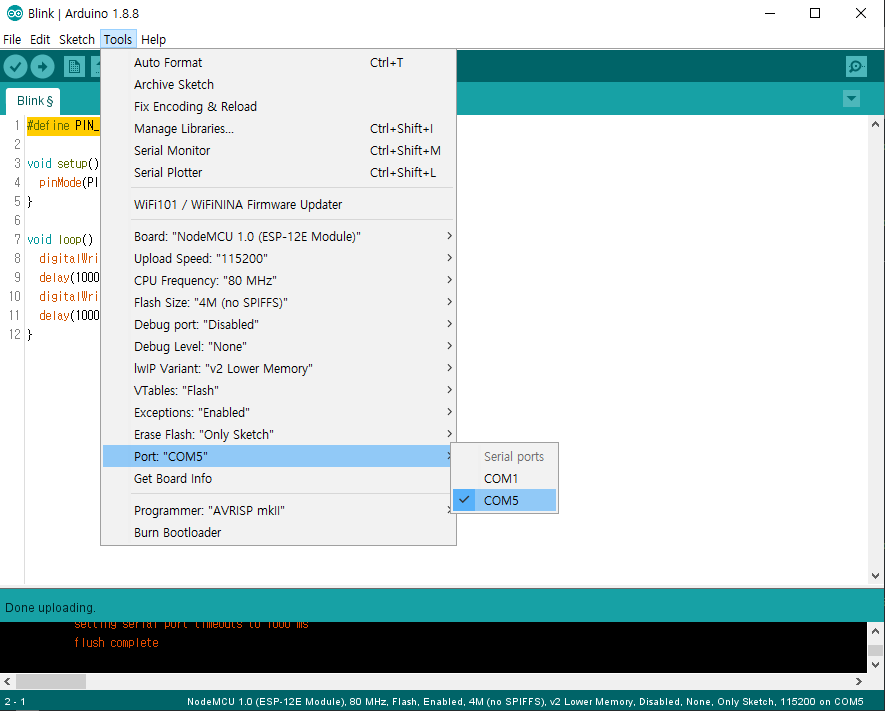
Task: Open the File menu
Action: (x=12, y=40)
